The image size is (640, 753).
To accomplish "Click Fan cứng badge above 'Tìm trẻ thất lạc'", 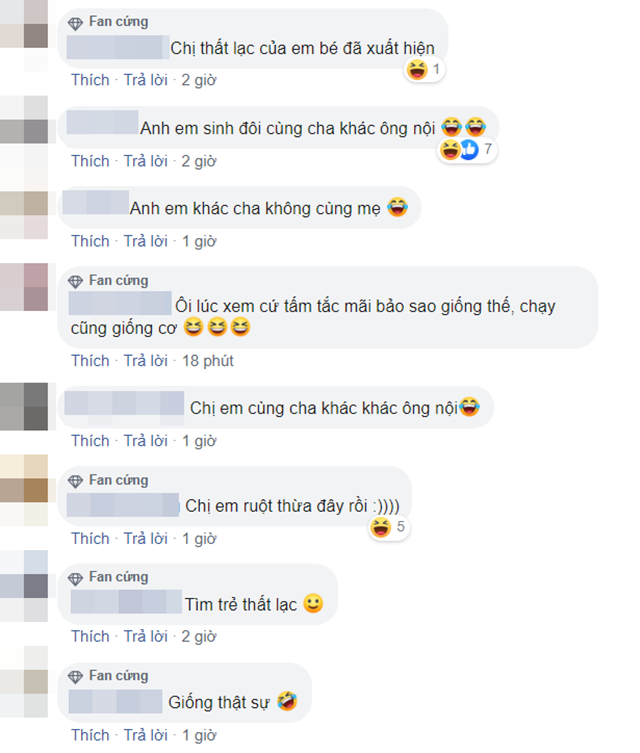I will (108, 577).
